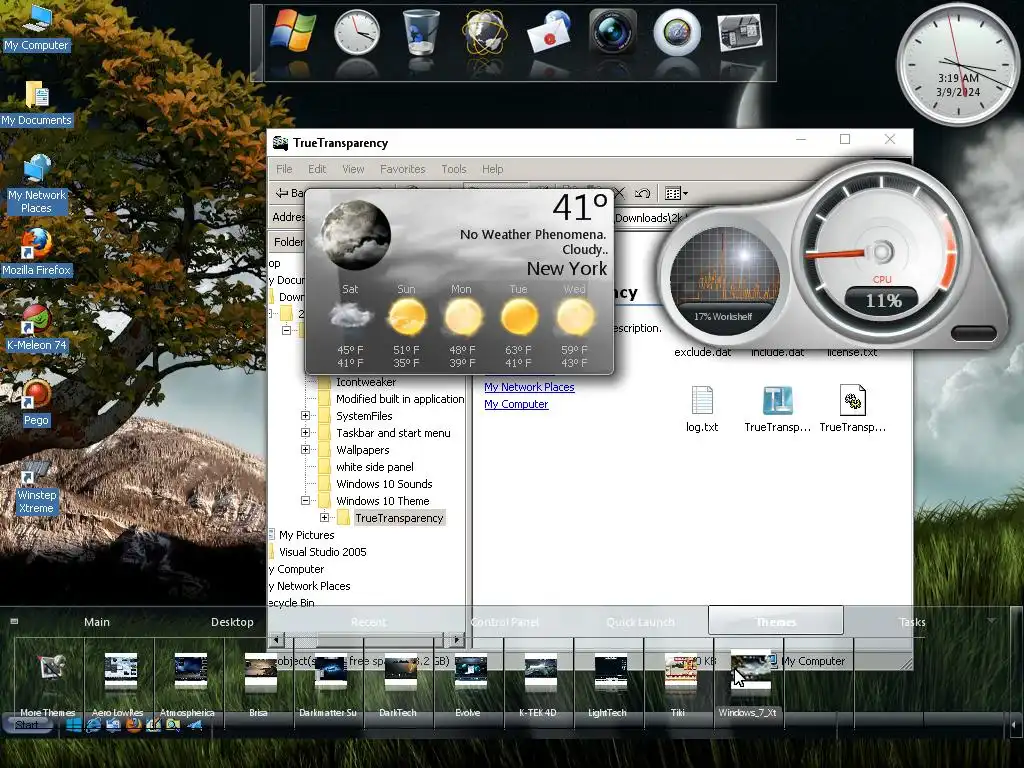Open the camera lens dock icon
1024x768 pixels.
pos(613,32)
